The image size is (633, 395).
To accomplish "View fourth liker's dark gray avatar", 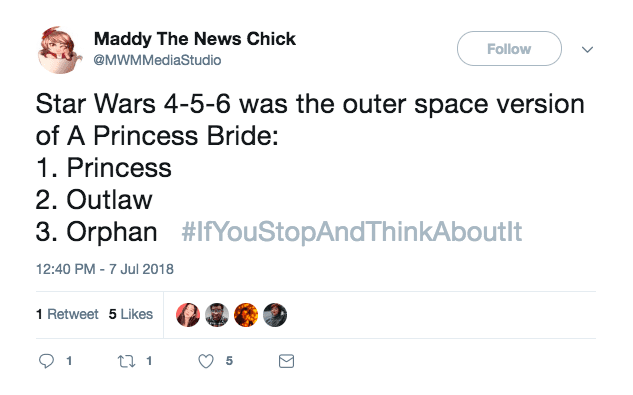I will point(275,315).
